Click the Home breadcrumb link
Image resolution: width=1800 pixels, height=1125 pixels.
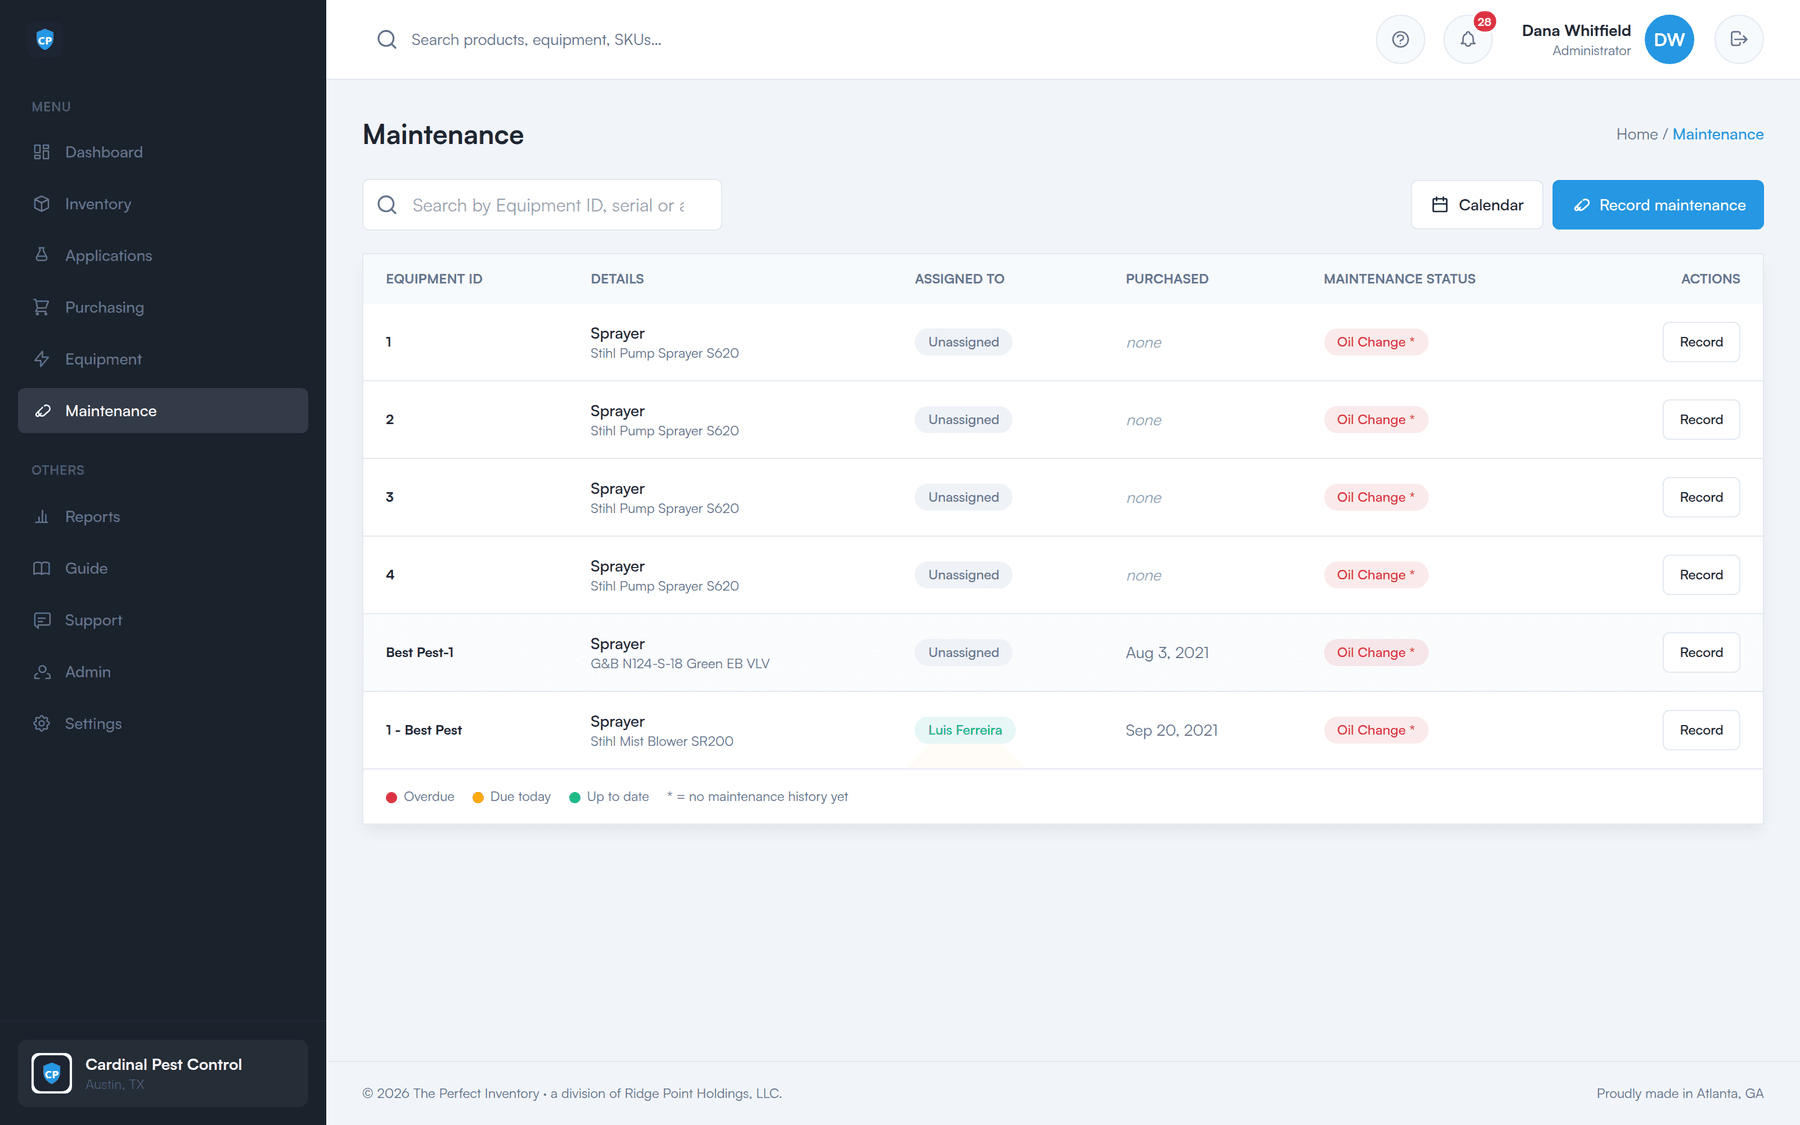coord(1636,134)
